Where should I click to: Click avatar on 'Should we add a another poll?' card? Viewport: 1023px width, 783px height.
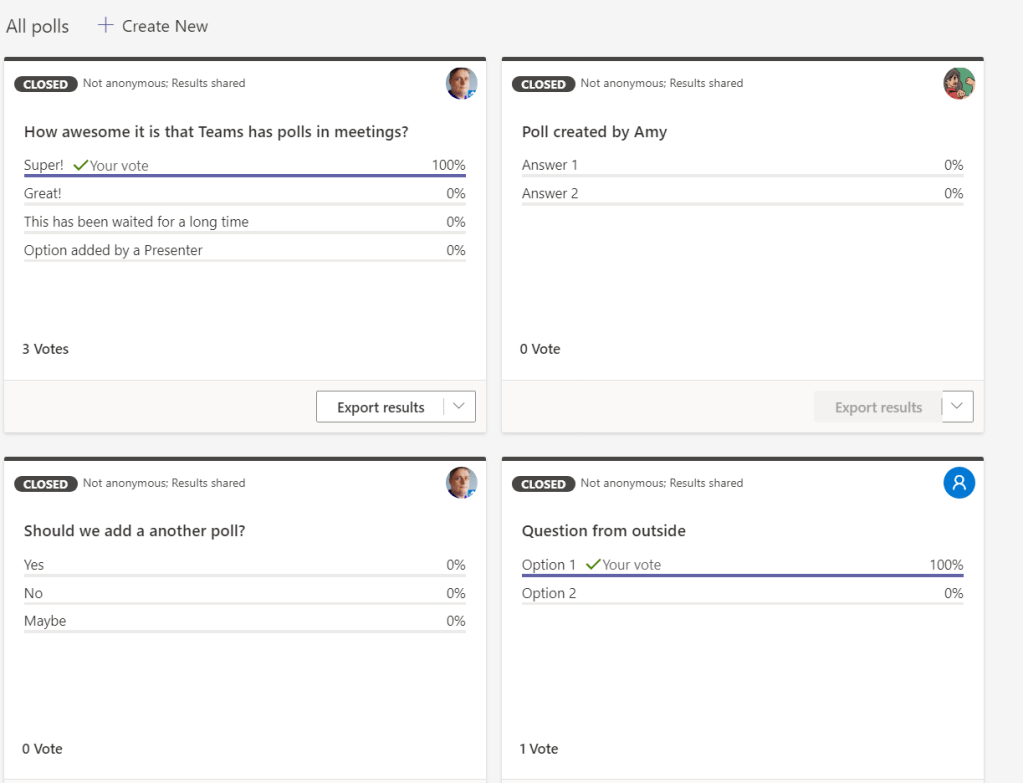pyautogui.click(x=461, y=483)
